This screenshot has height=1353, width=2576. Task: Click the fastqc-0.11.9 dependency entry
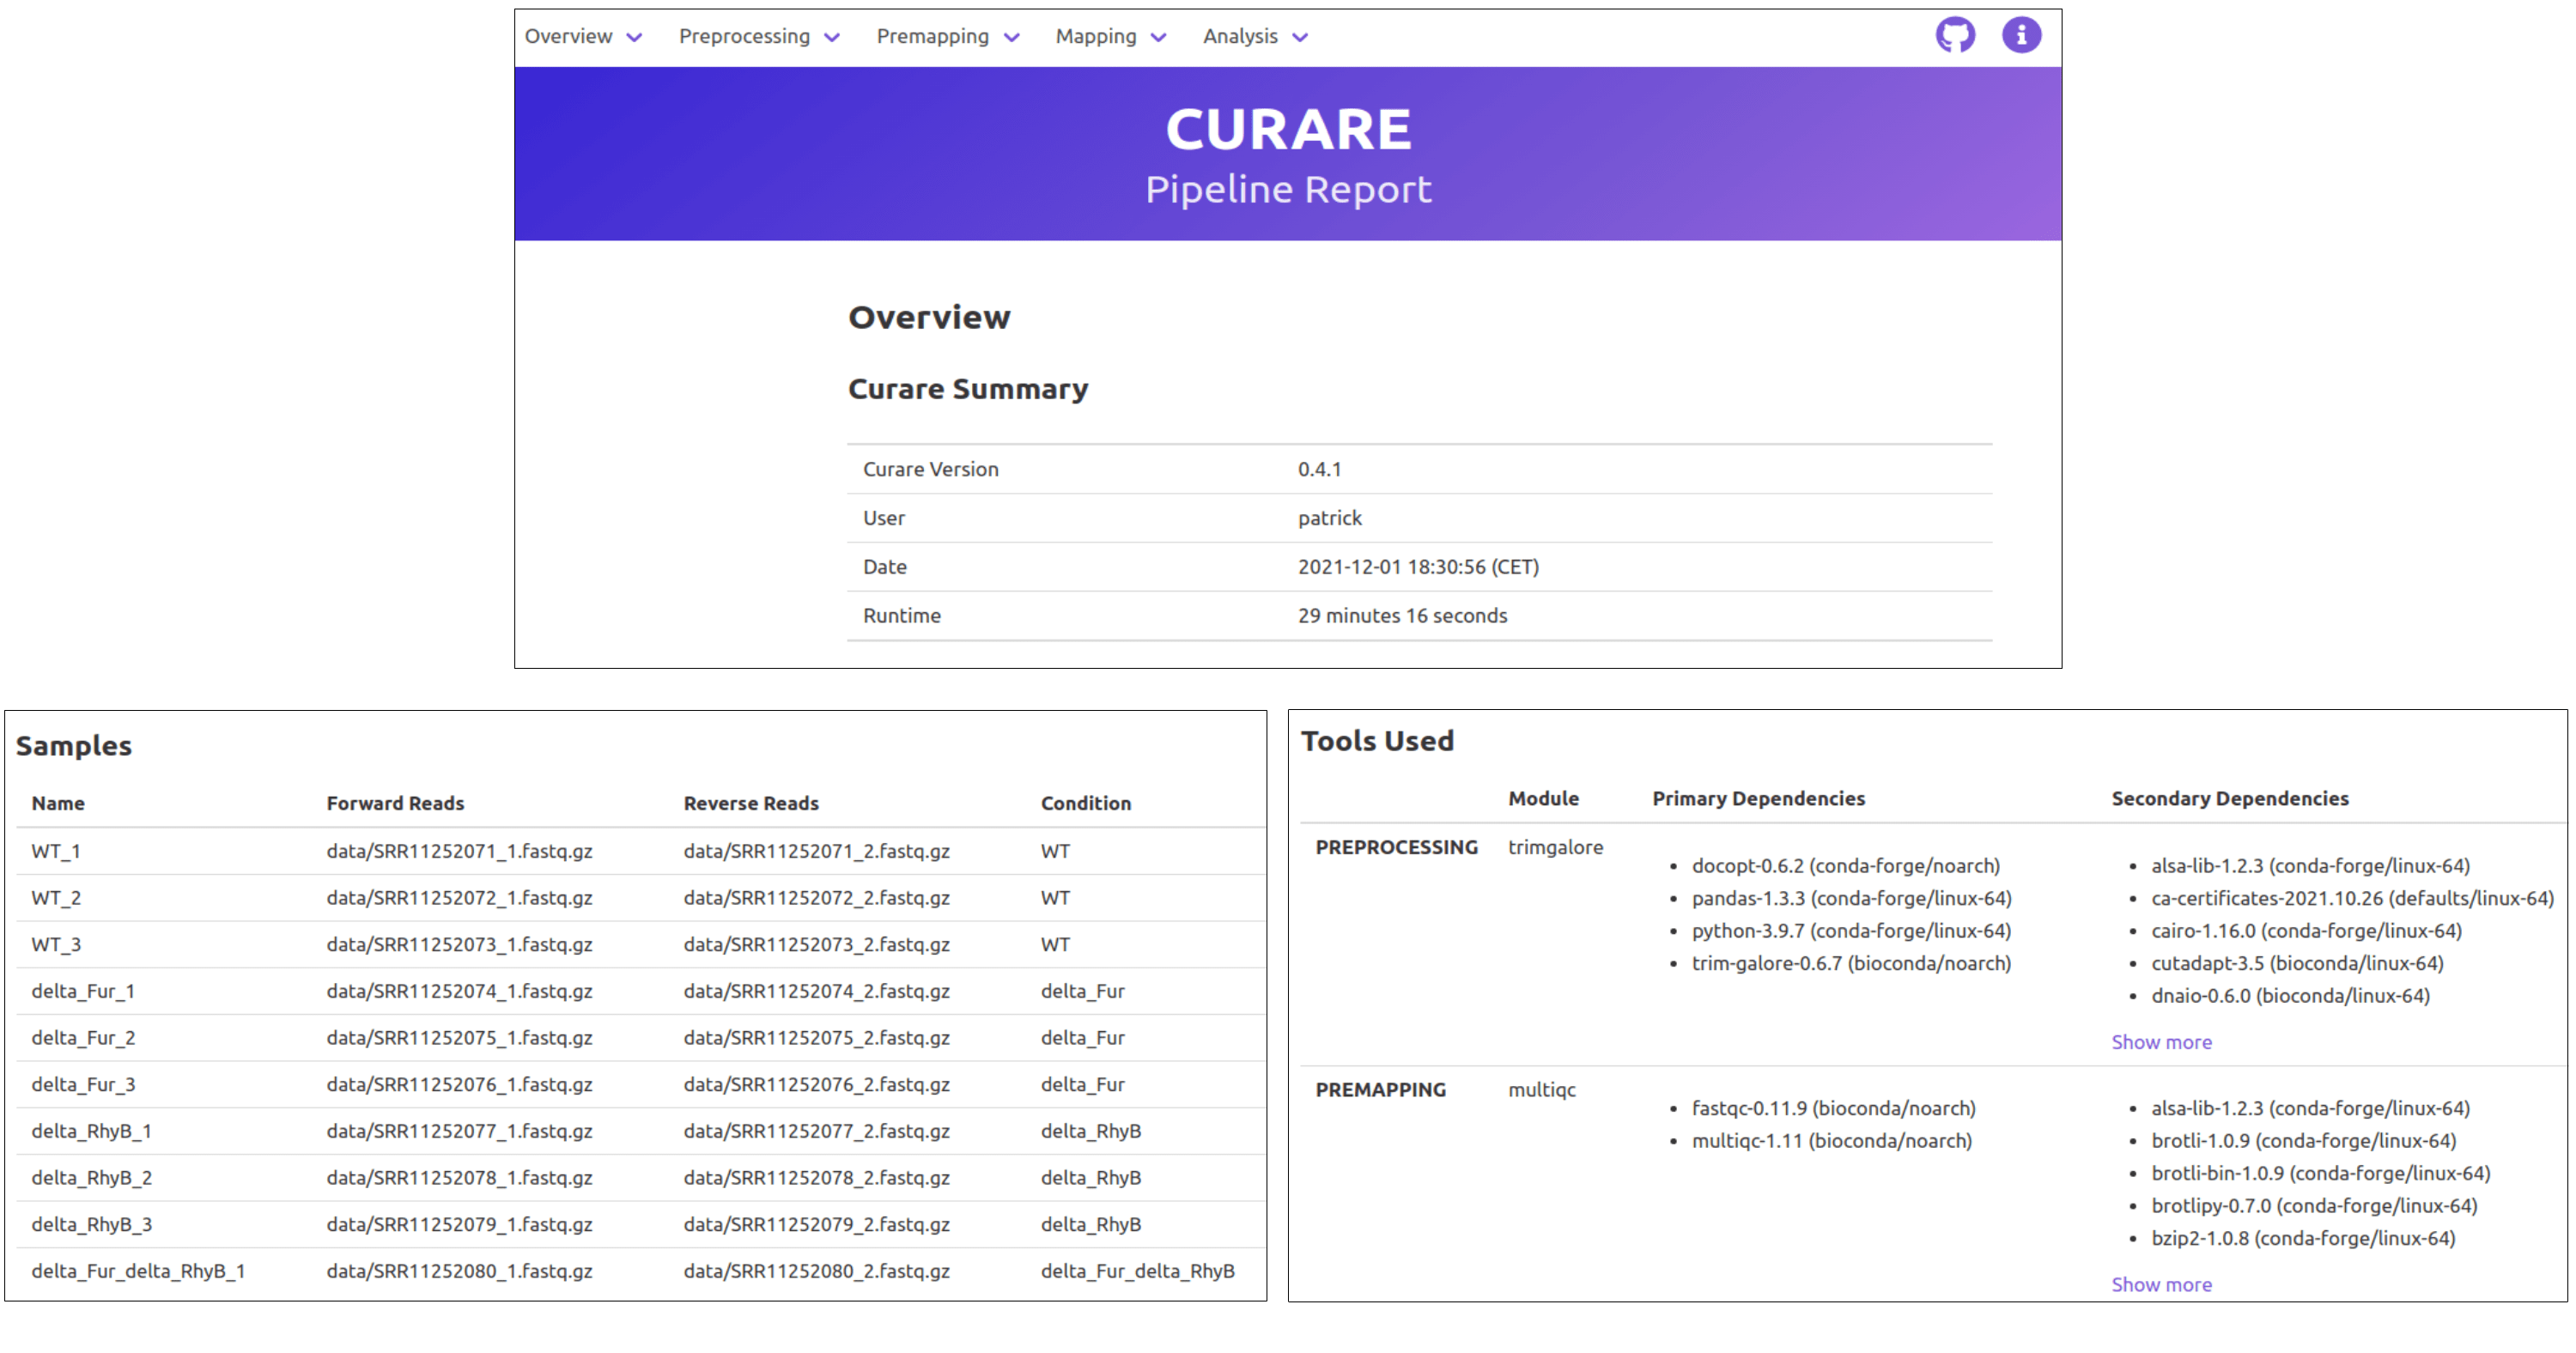point(1833,1108)
